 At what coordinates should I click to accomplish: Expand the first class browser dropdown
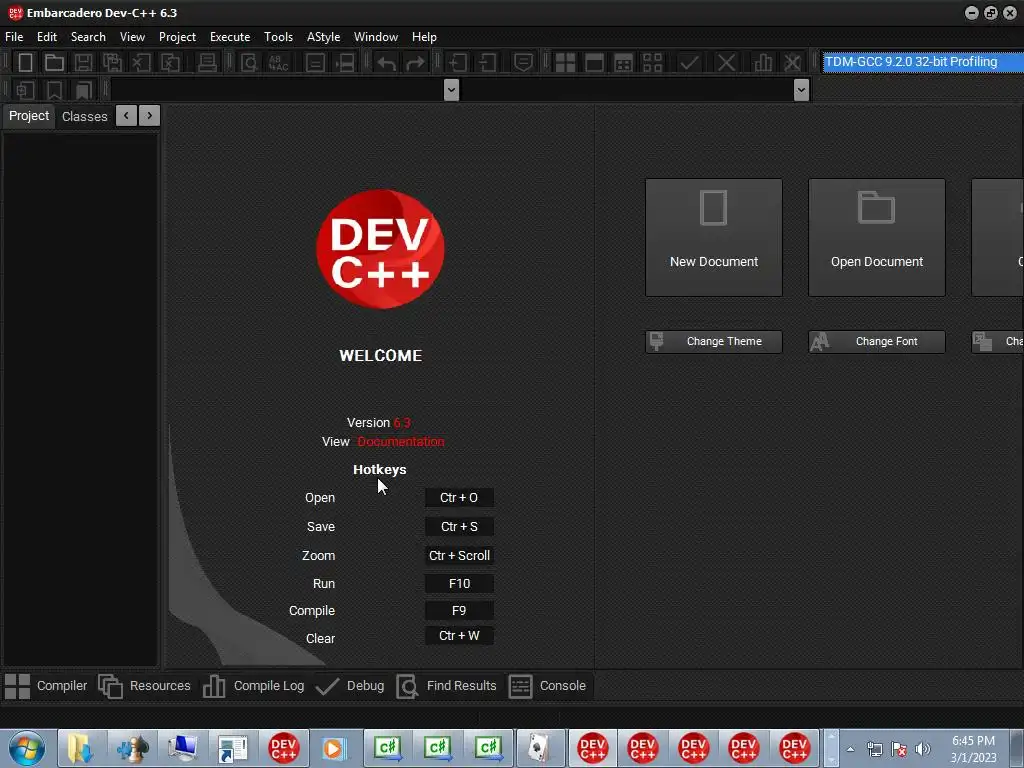tap(451, 90)
